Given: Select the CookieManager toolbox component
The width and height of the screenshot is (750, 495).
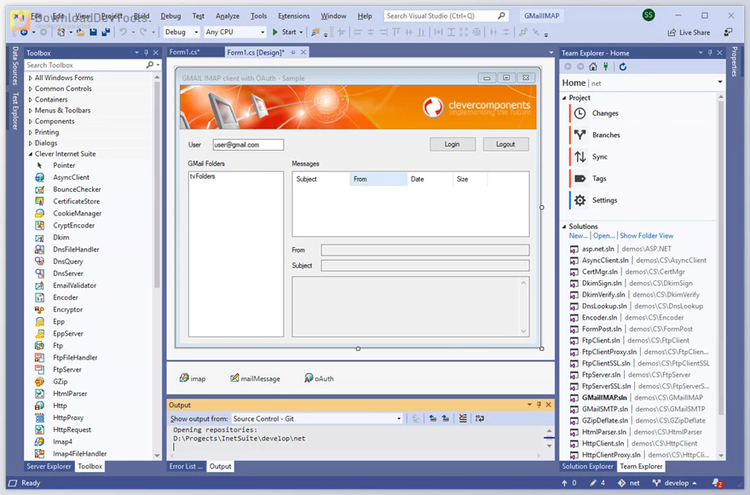Looking at the screenshot, I should click(x=77, y=213).
